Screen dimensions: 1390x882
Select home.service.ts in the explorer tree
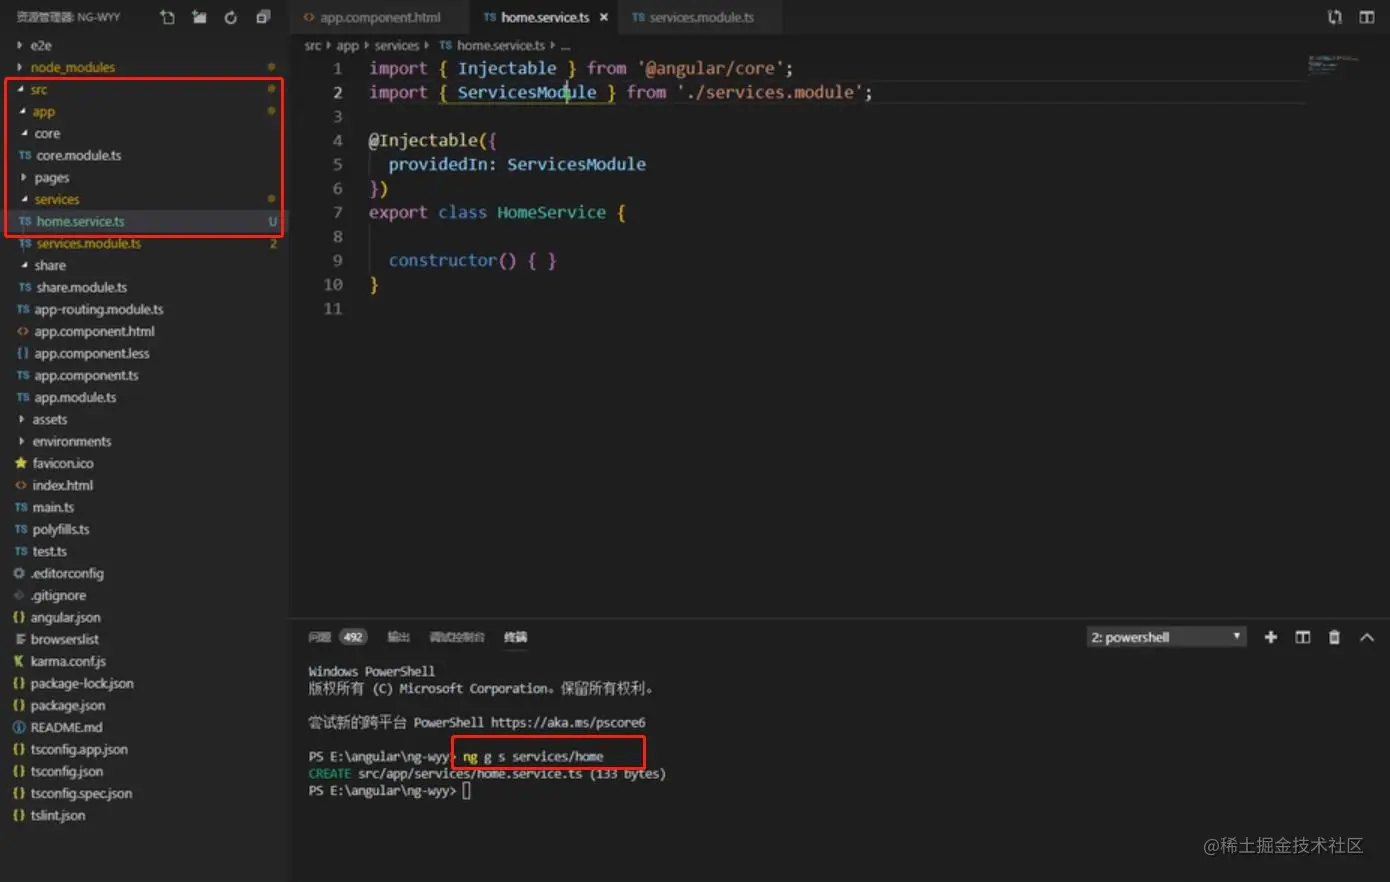pos(80,221)
